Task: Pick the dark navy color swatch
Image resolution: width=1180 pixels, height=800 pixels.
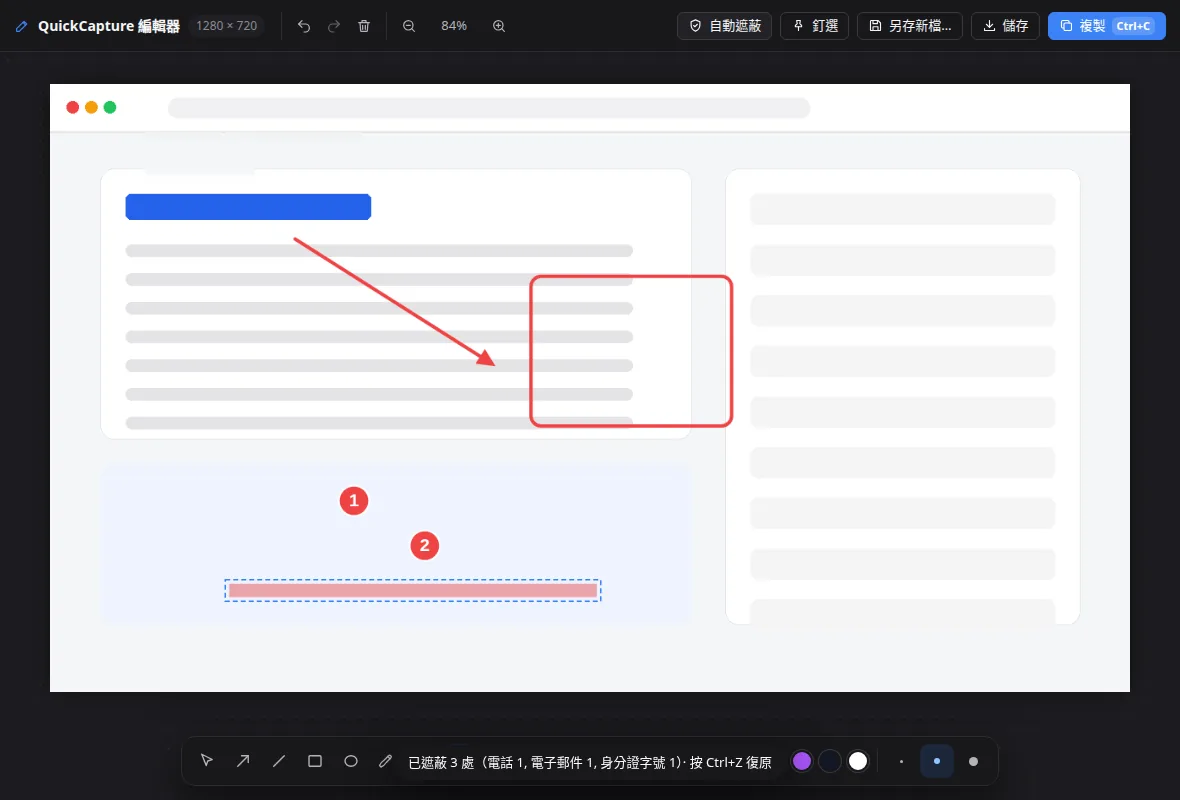Action: click(830, 761)
